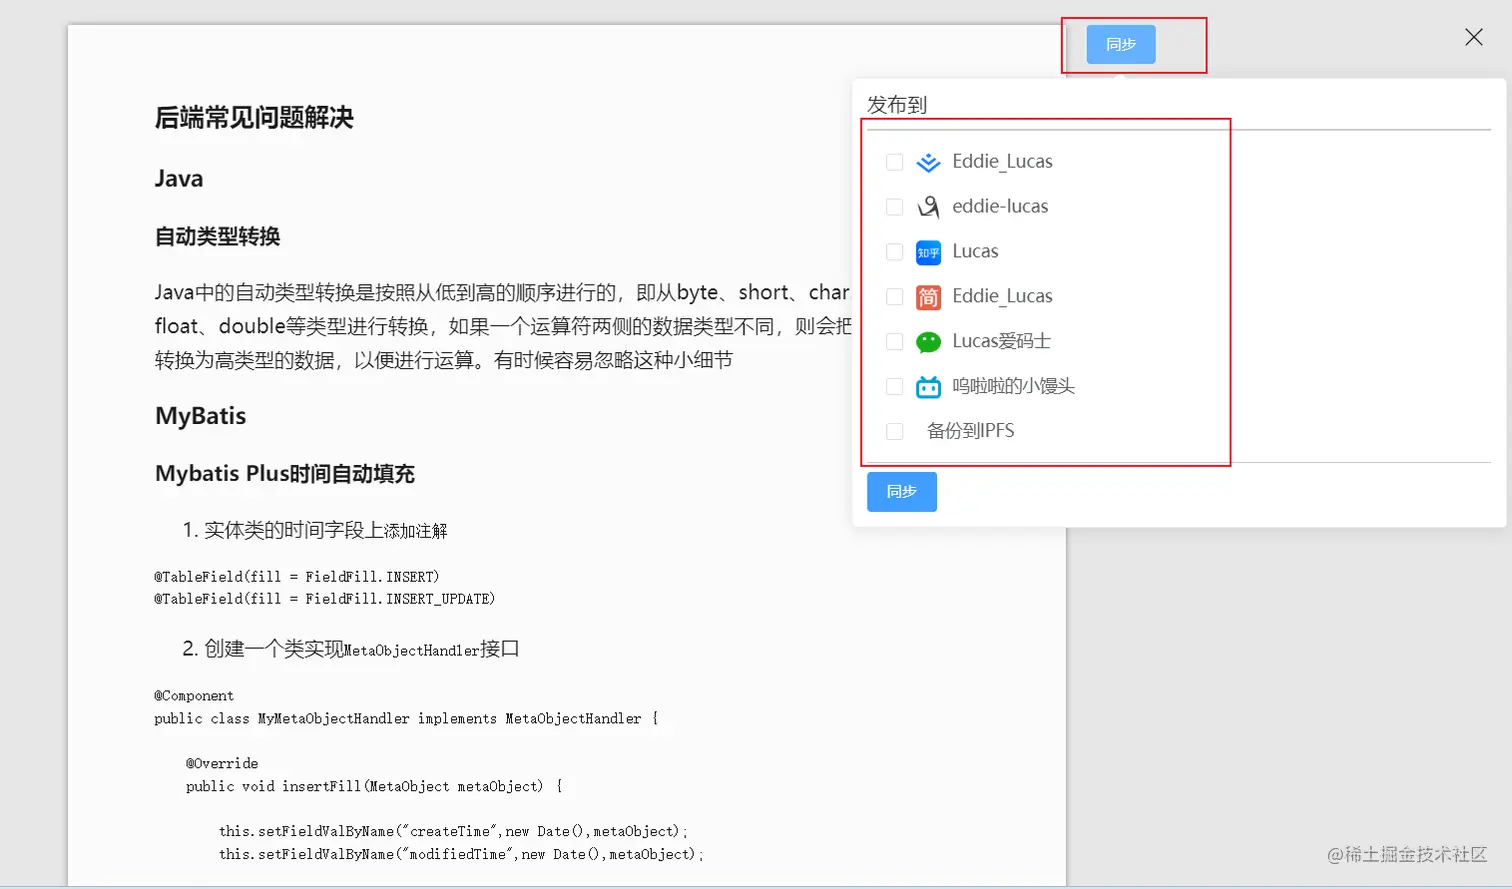The width and height of the screenshot is (1512, 889).
Task: Enable the Lucas爱码士 checkbox
Action: pyautogui.click(x=895, y=342)
